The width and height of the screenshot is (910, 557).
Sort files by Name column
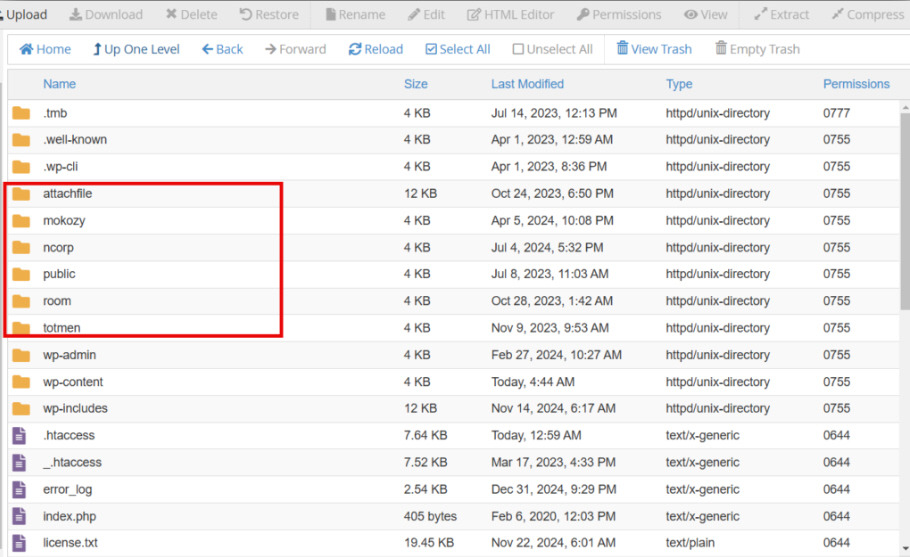59,84
